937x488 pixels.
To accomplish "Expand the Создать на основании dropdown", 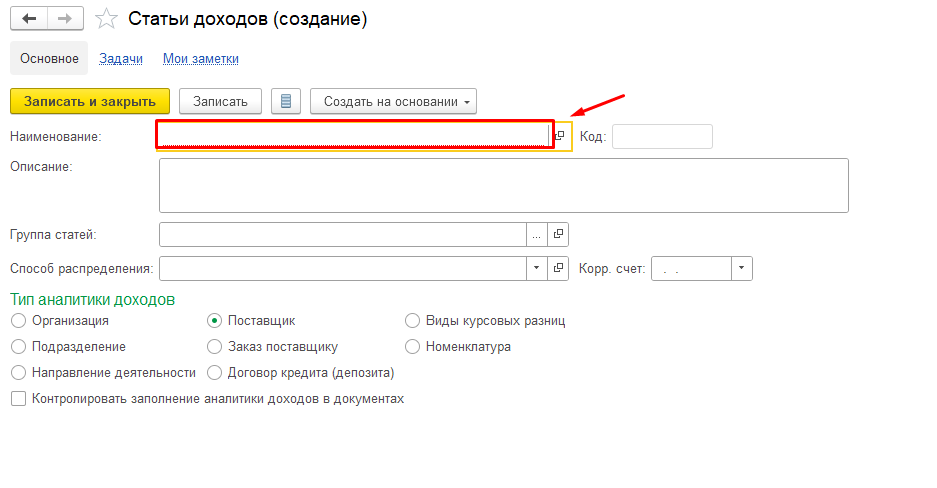I will coord(393,102).
